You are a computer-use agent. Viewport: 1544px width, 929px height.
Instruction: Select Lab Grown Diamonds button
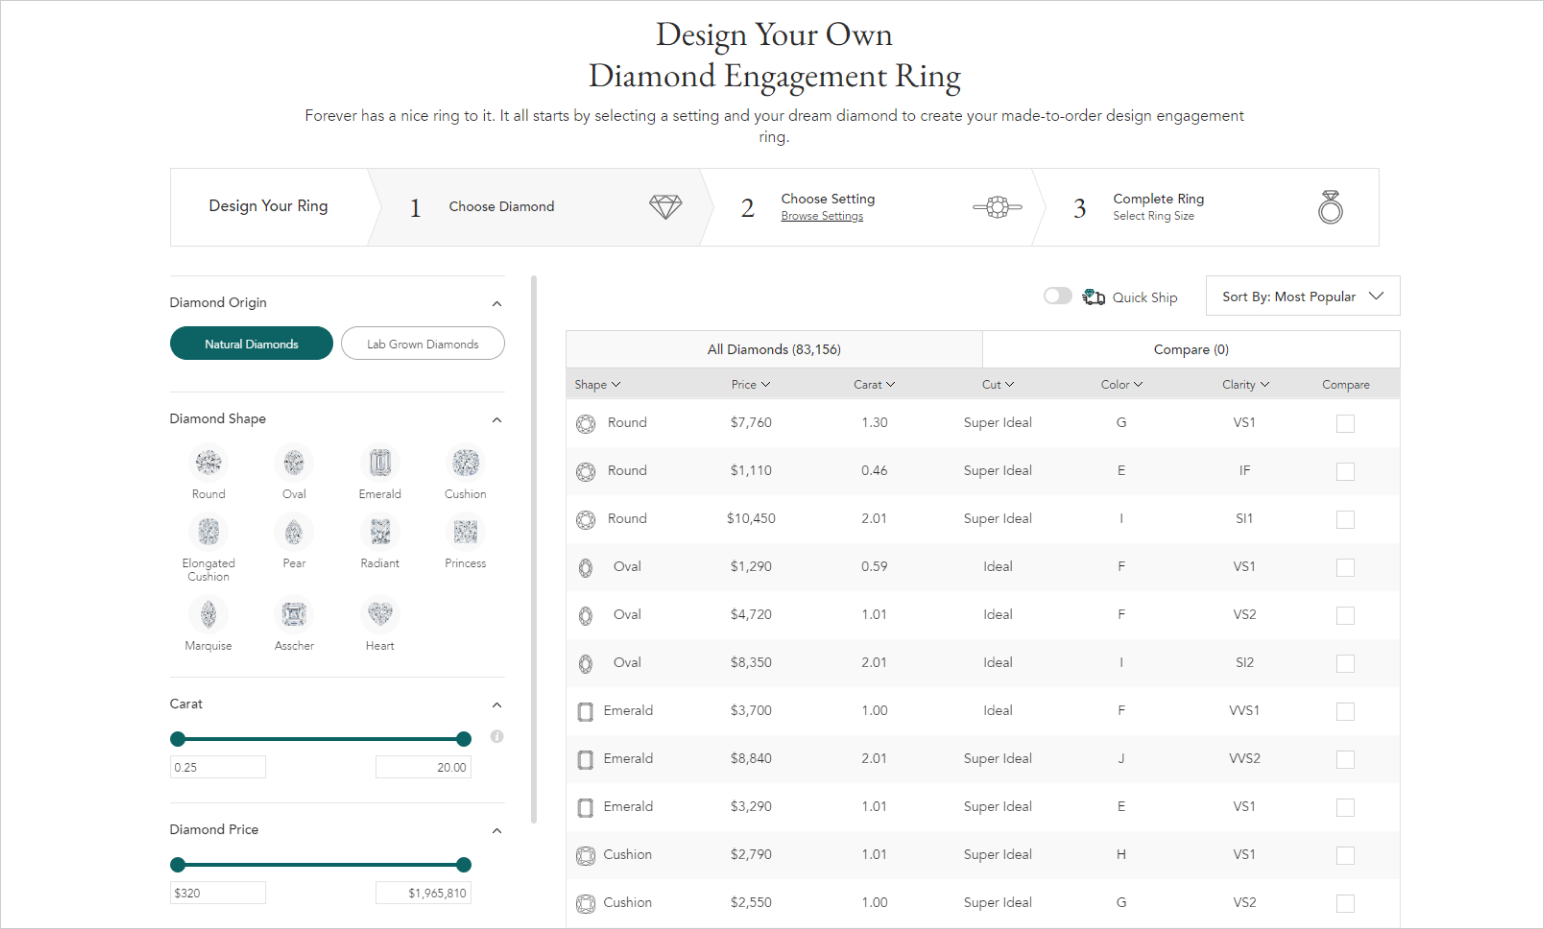click(x=423, y=344)
